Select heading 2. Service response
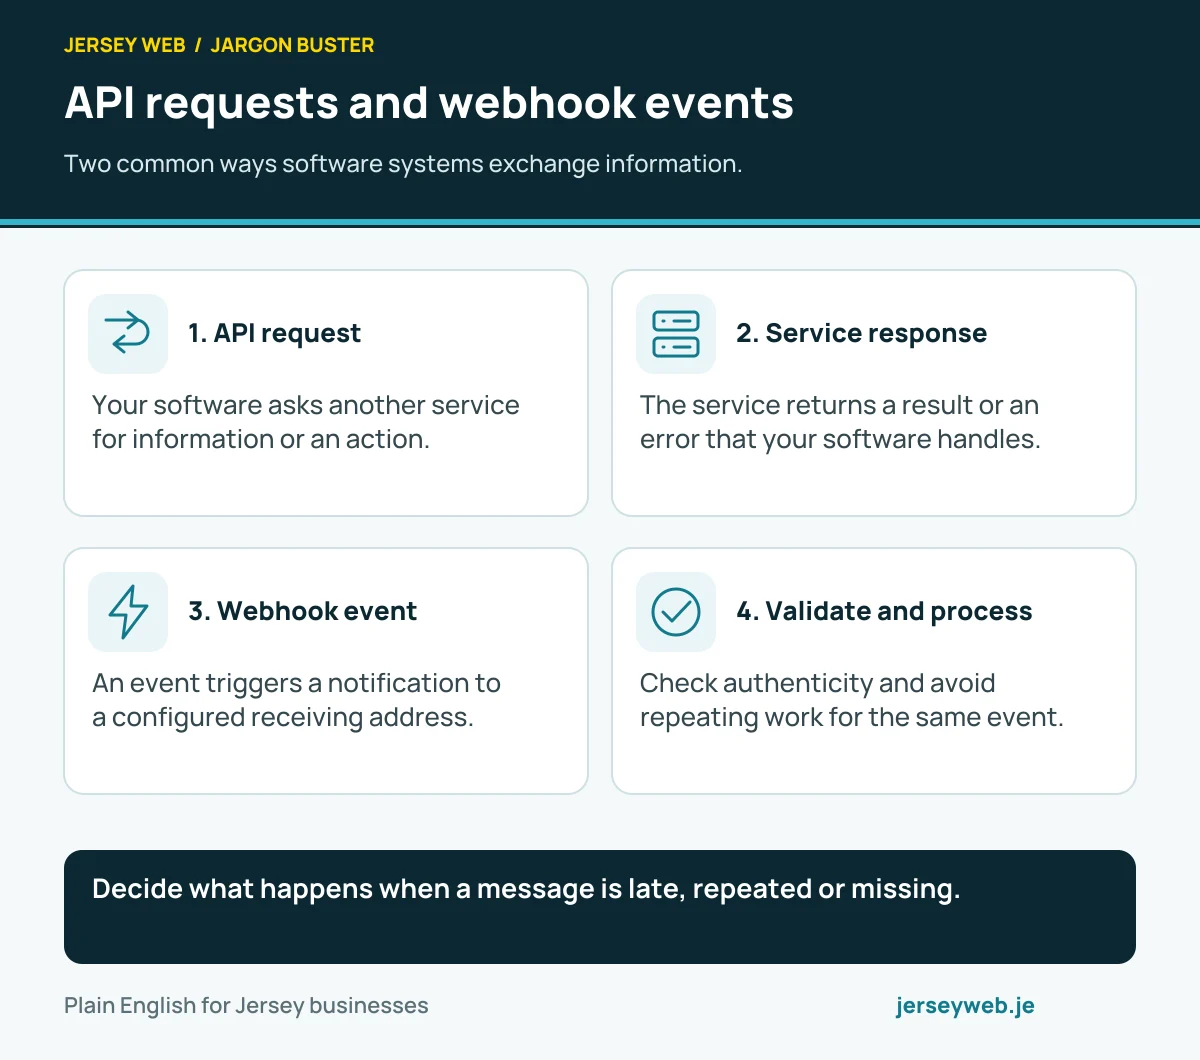 coord(861,333)
